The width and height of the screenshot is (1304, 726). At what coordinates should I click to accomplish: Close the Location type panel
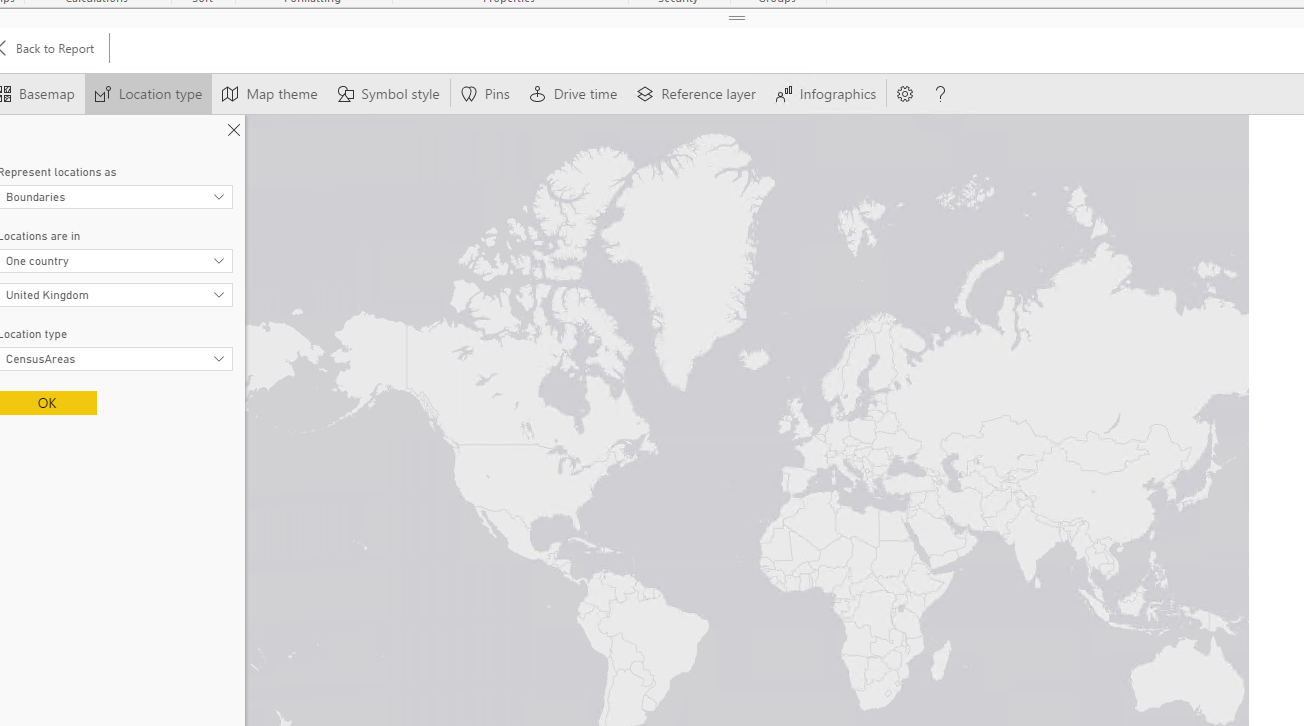234,130
